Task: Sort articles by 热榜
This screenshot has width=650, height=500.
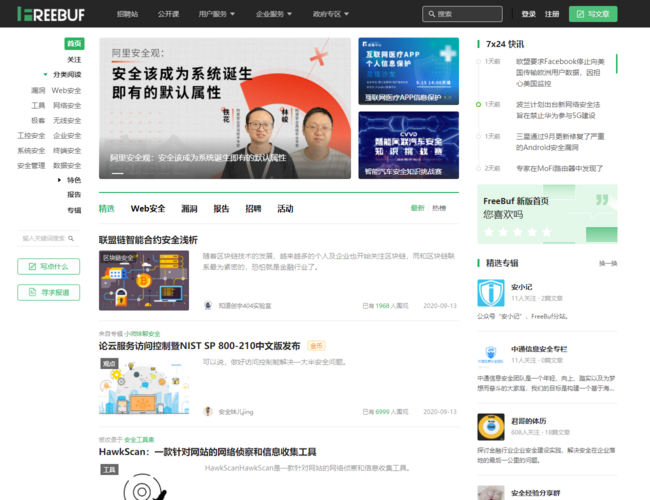Action: pyautogui.click(x=439, y=208)
